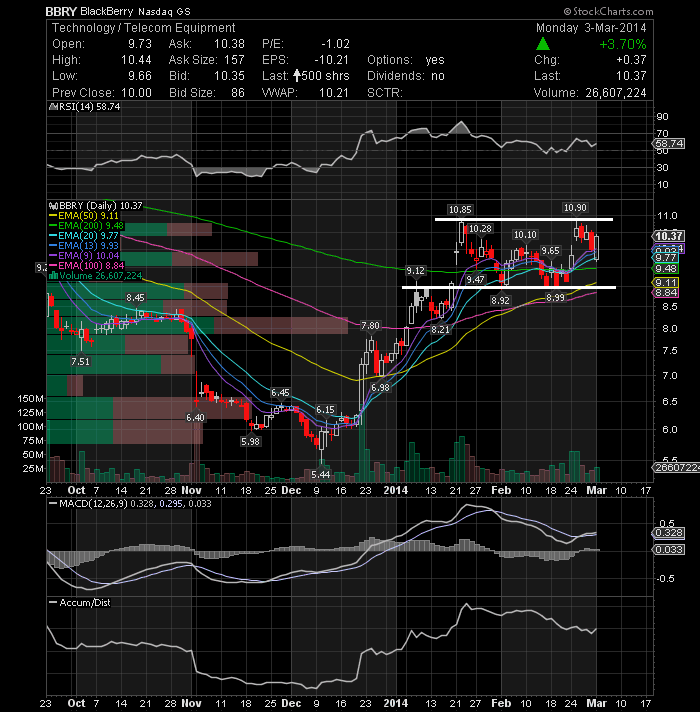
Task: Click the Open value 9.73
Action: coord(140,44)
